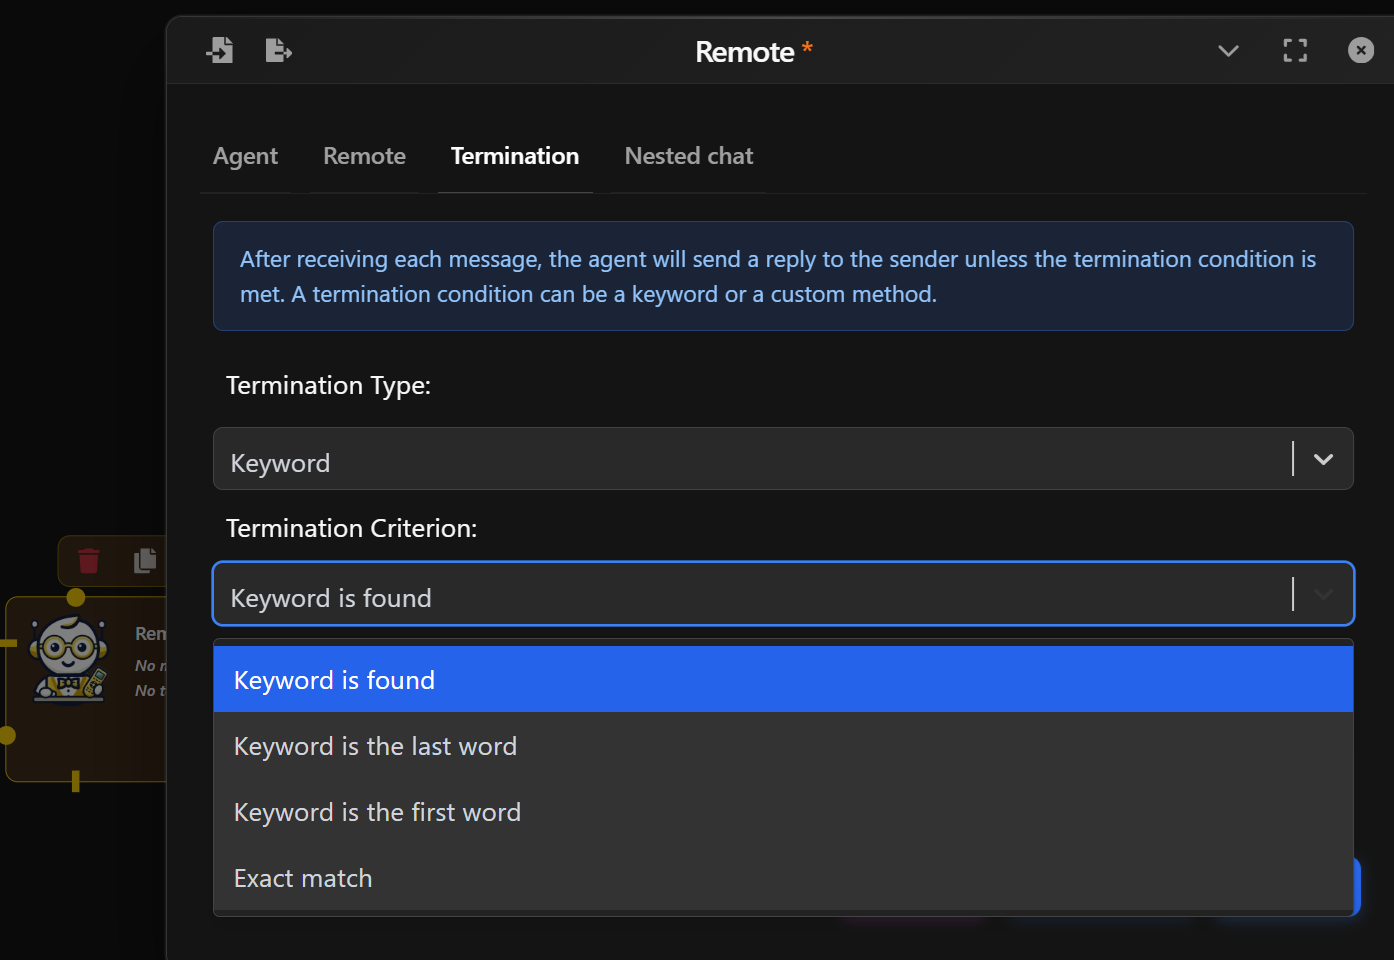Open the Nested chat tab

688,156
